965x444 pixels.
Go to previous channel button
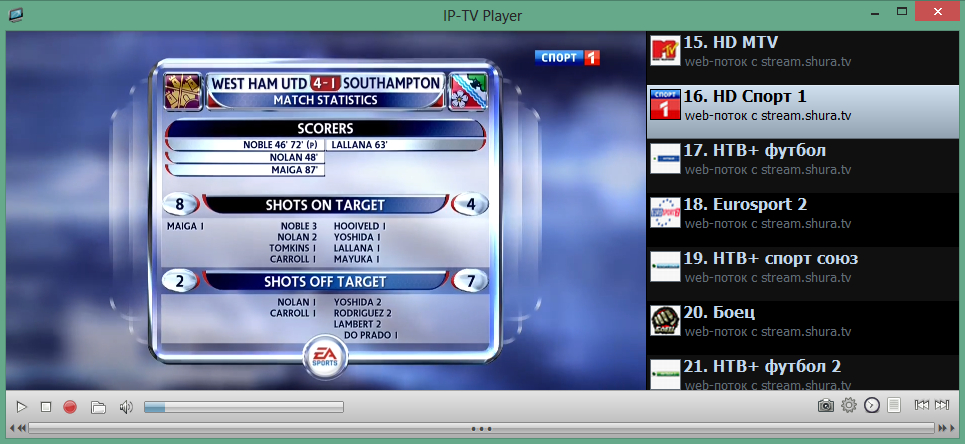tap(921, 405)
